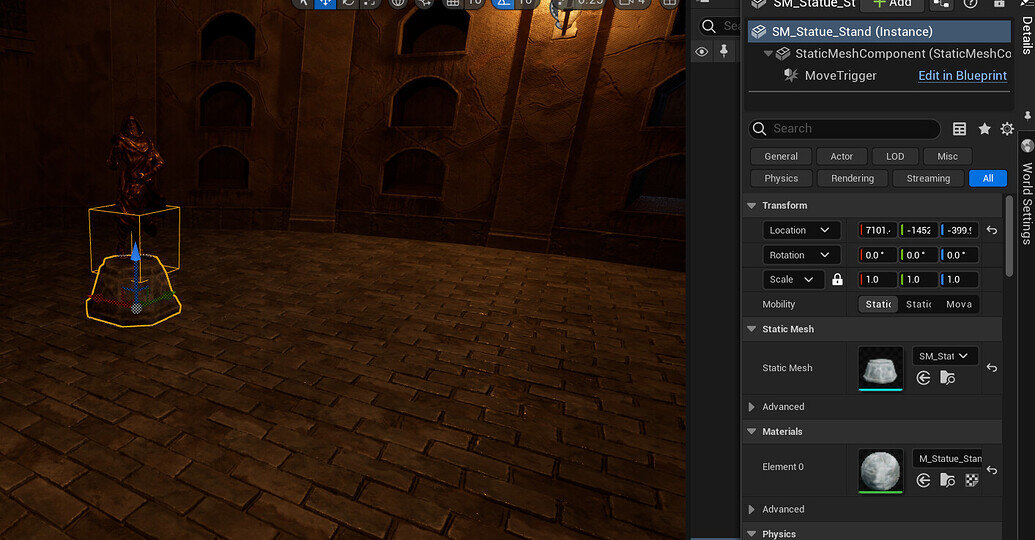The height and width of the screenshot is (540, 1035).
Task: Use selected asset arrow for Static Mesh
Action: coord(923,378)
